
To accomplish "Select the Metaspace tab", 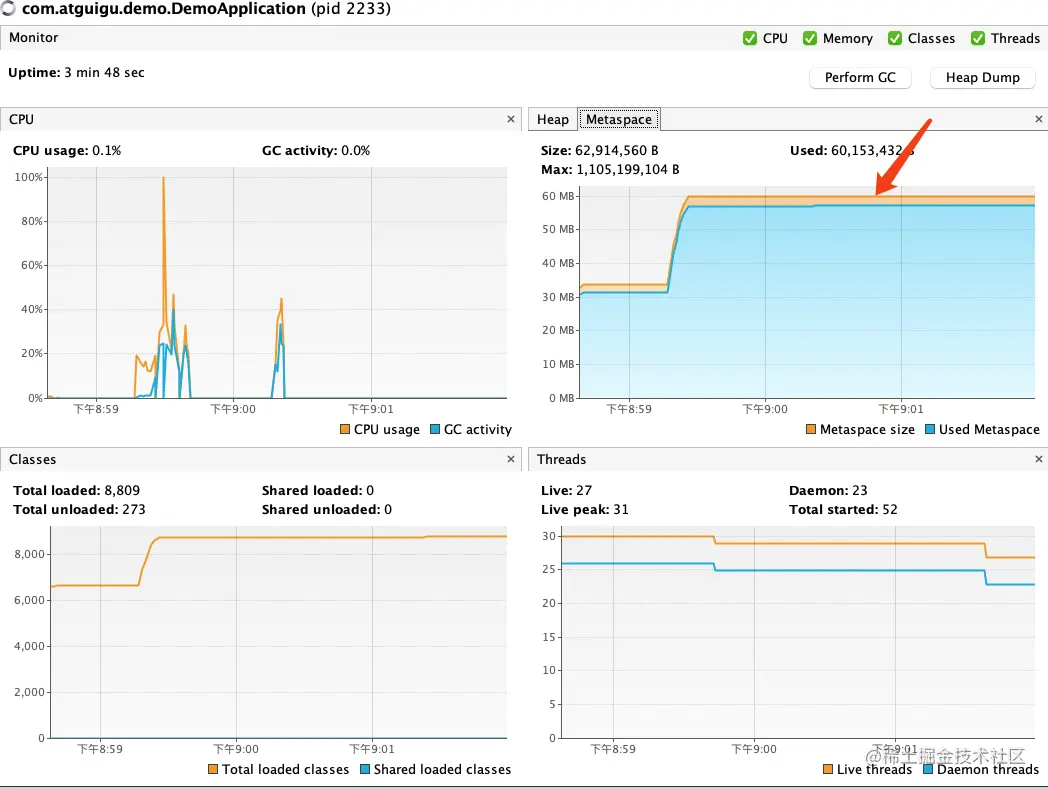I will pyautogui.click(x=619, y=119).
